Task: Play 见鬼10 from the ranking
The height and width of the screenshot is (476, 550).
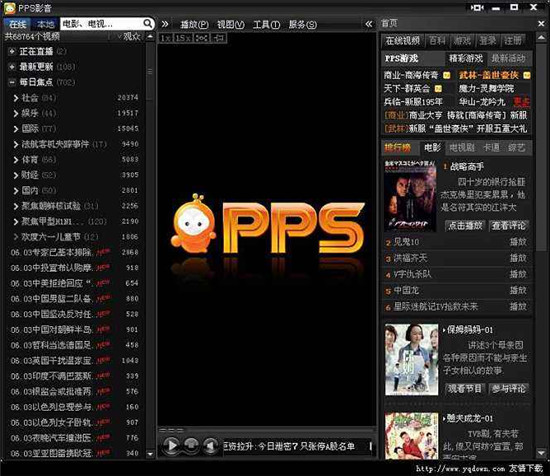Action: coord(518,242)
